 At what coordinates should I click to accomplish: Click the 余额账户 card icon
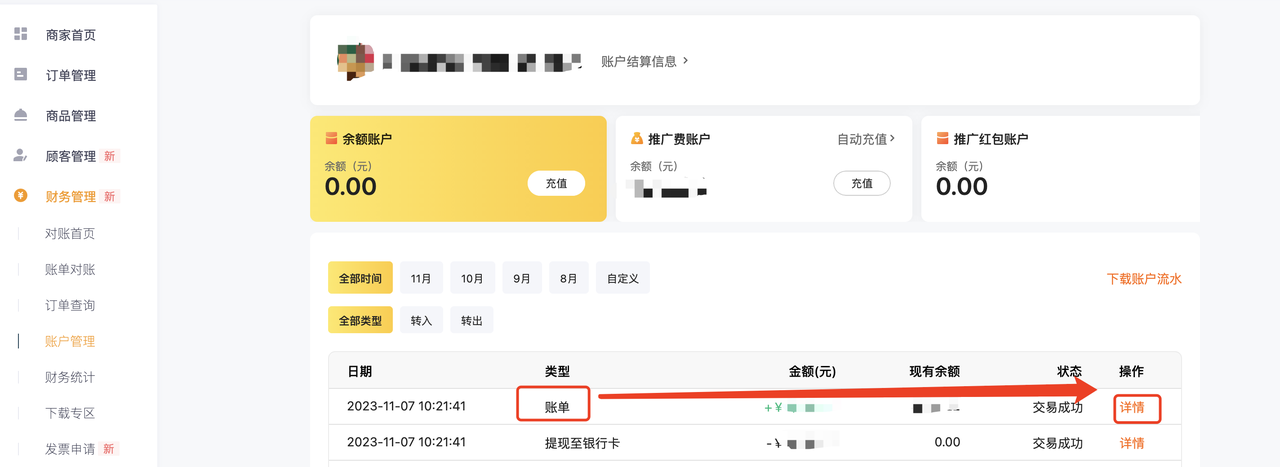331,139
